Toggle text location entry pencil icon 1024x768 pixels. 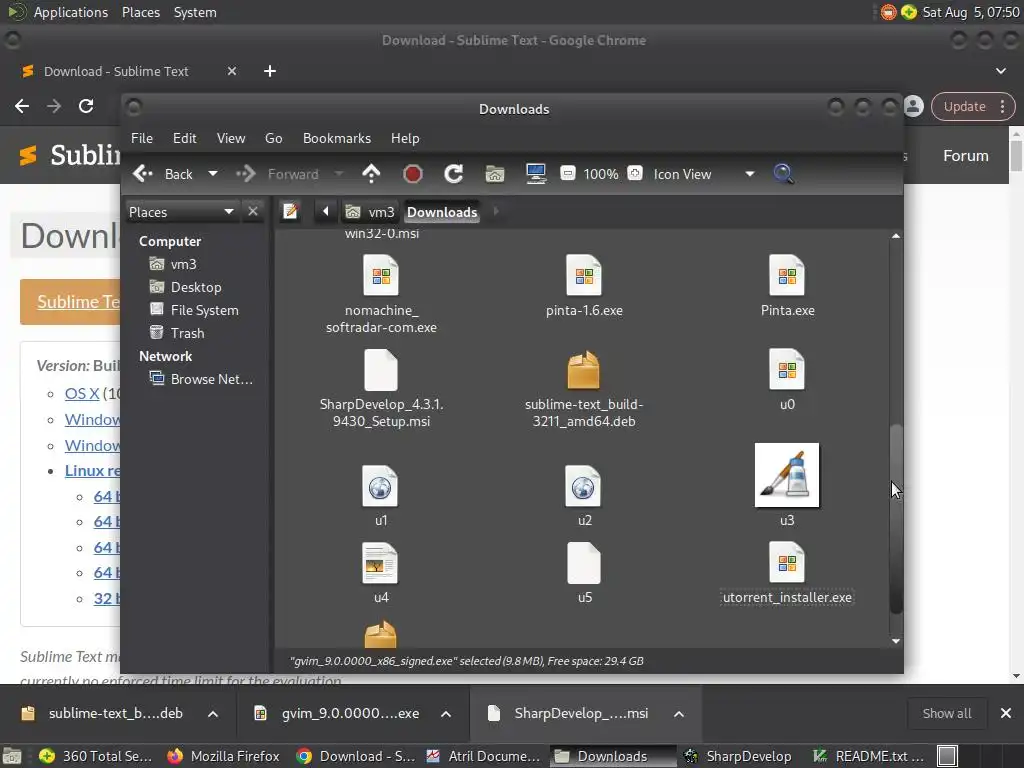coord(291,212)
